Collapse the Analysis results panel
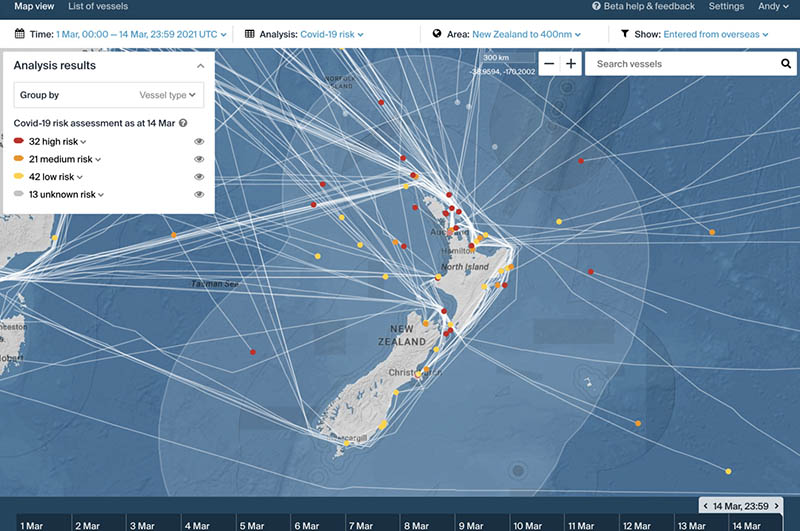The width and height of the screenshot is (800, 531). click(201, 66)
